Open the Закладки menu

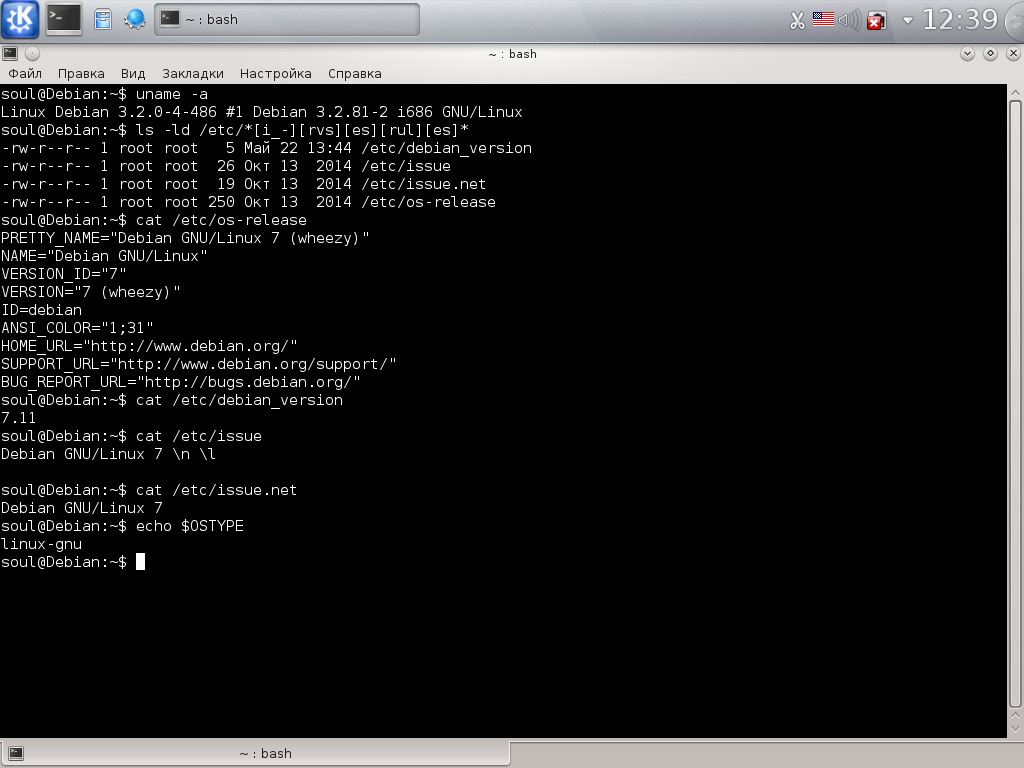pos(193,73)
